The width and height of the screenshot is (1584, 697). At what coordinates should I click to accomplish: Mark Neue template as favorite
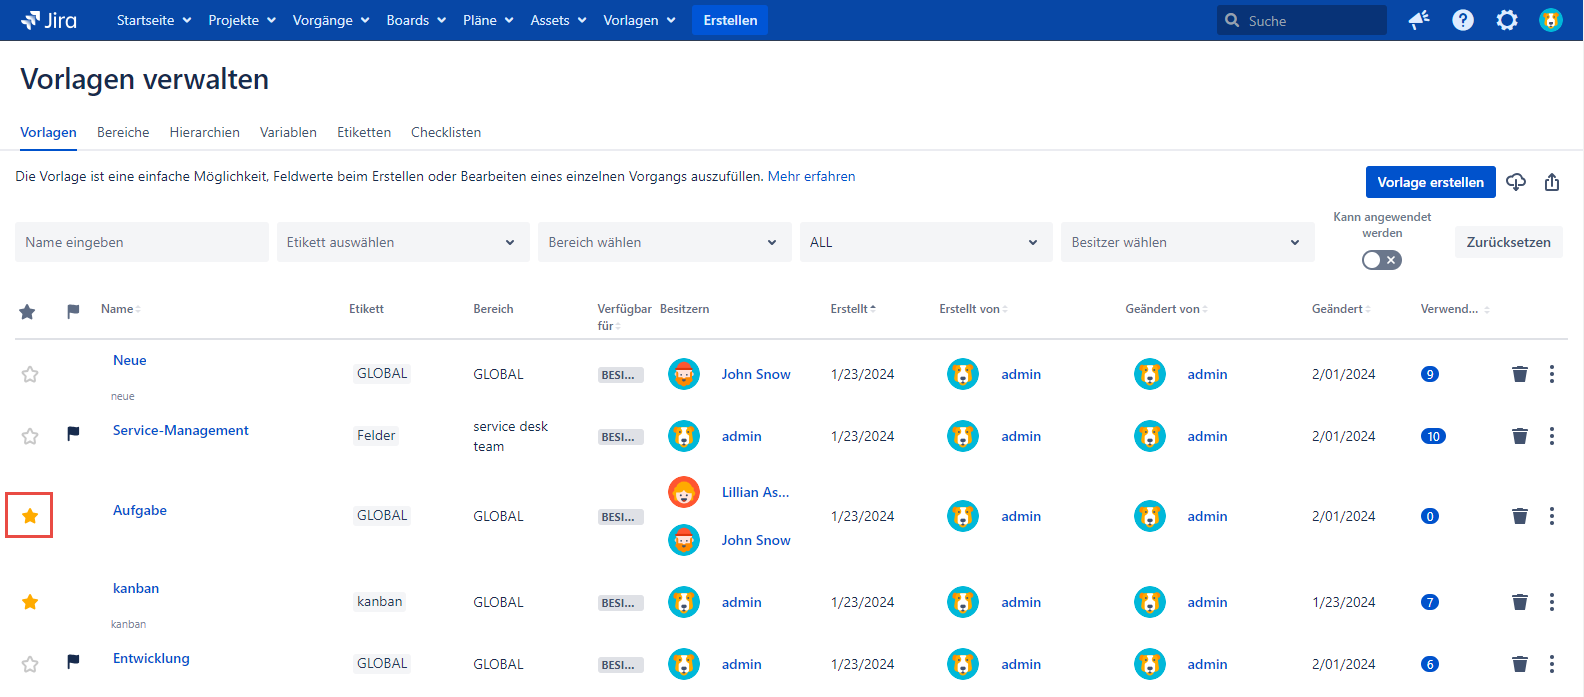pyautogui.click(x=30, y=374)
